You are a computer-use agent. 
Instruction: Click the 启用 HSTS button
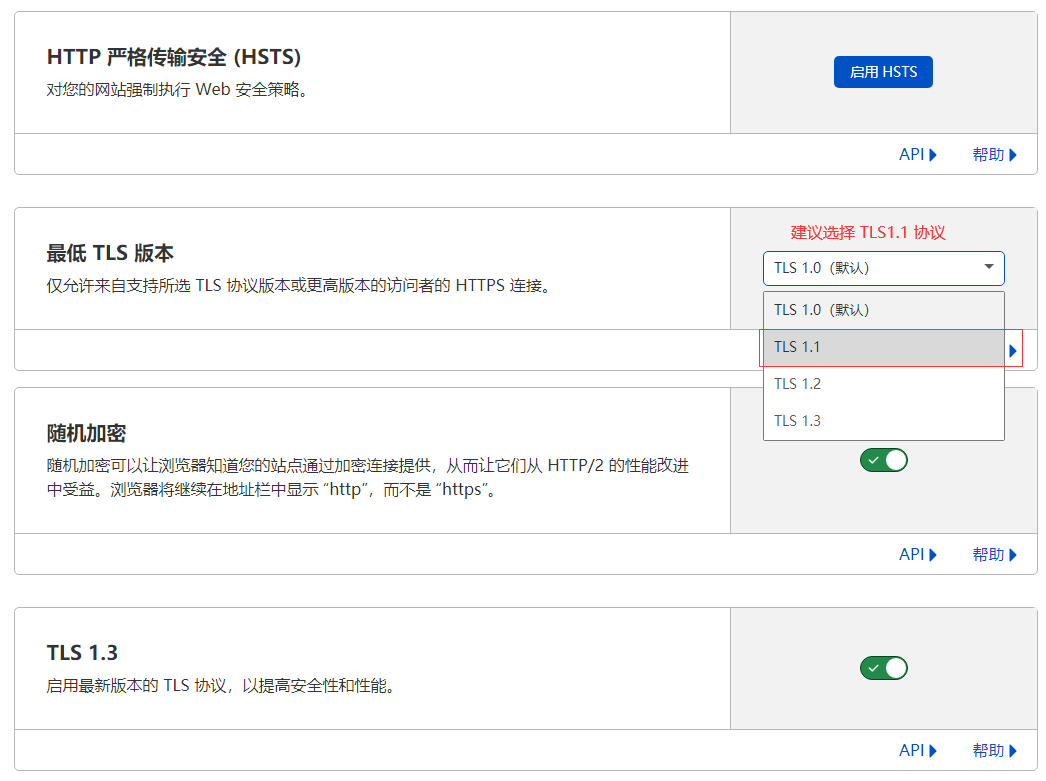883,72
